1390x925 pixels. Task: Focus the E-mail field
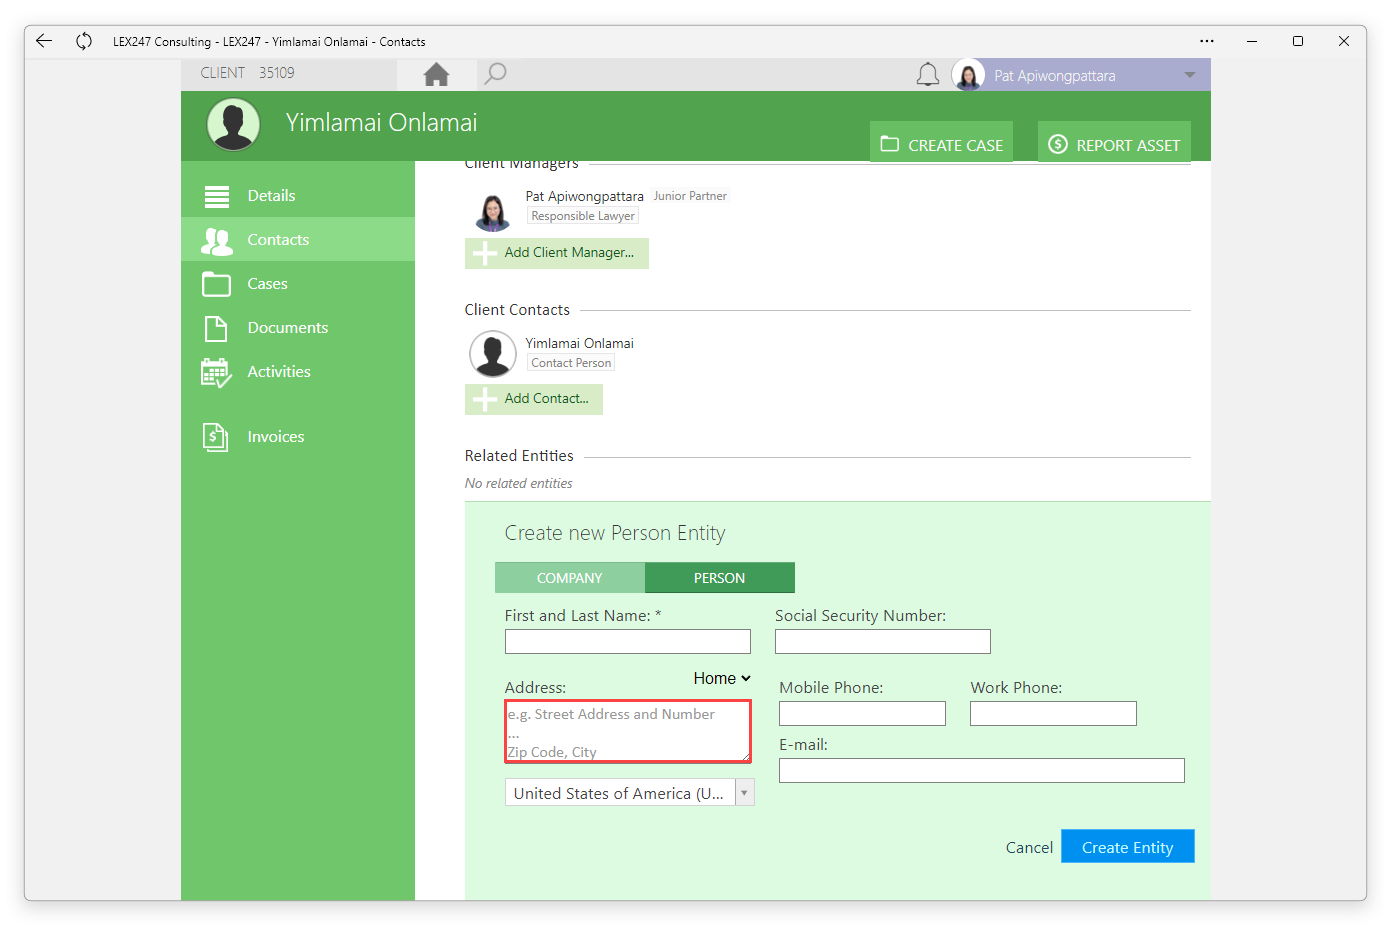pyautogui.click(x=982, y=770)
